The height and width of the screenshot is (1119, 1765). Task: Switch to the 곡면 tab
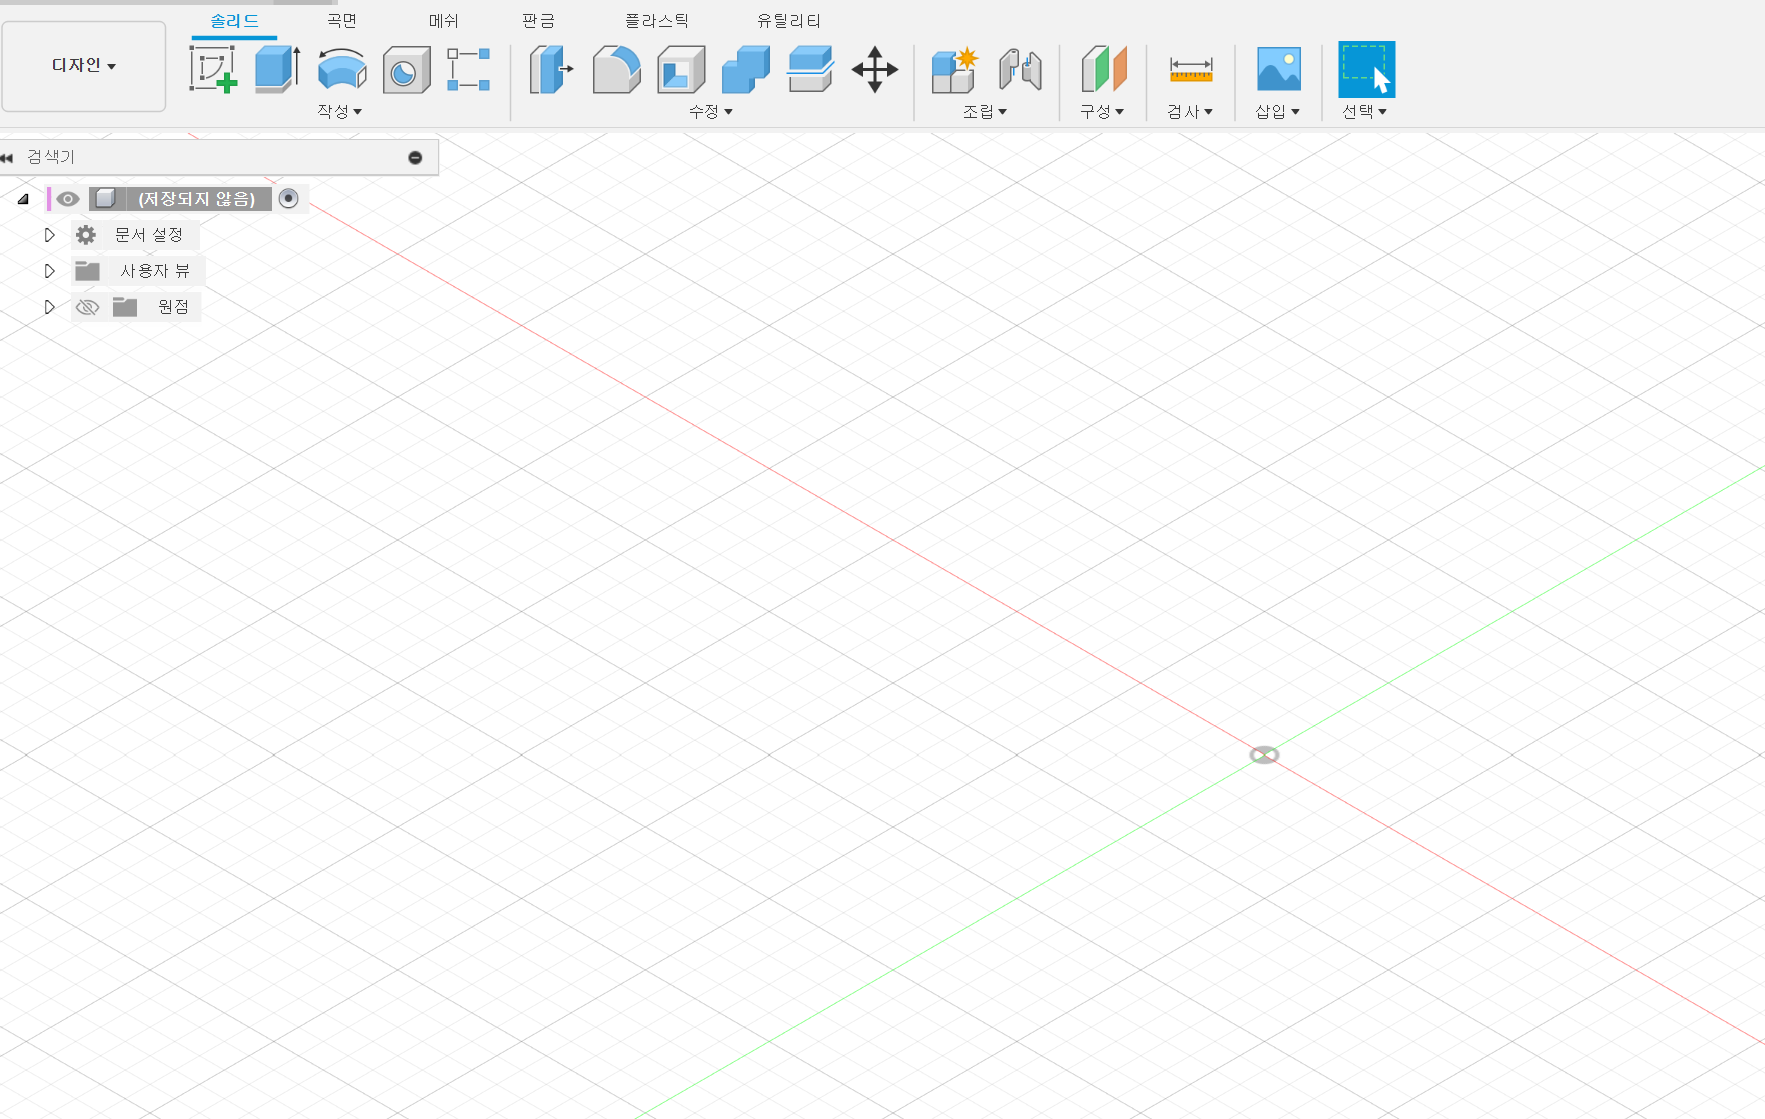(342, 20)
